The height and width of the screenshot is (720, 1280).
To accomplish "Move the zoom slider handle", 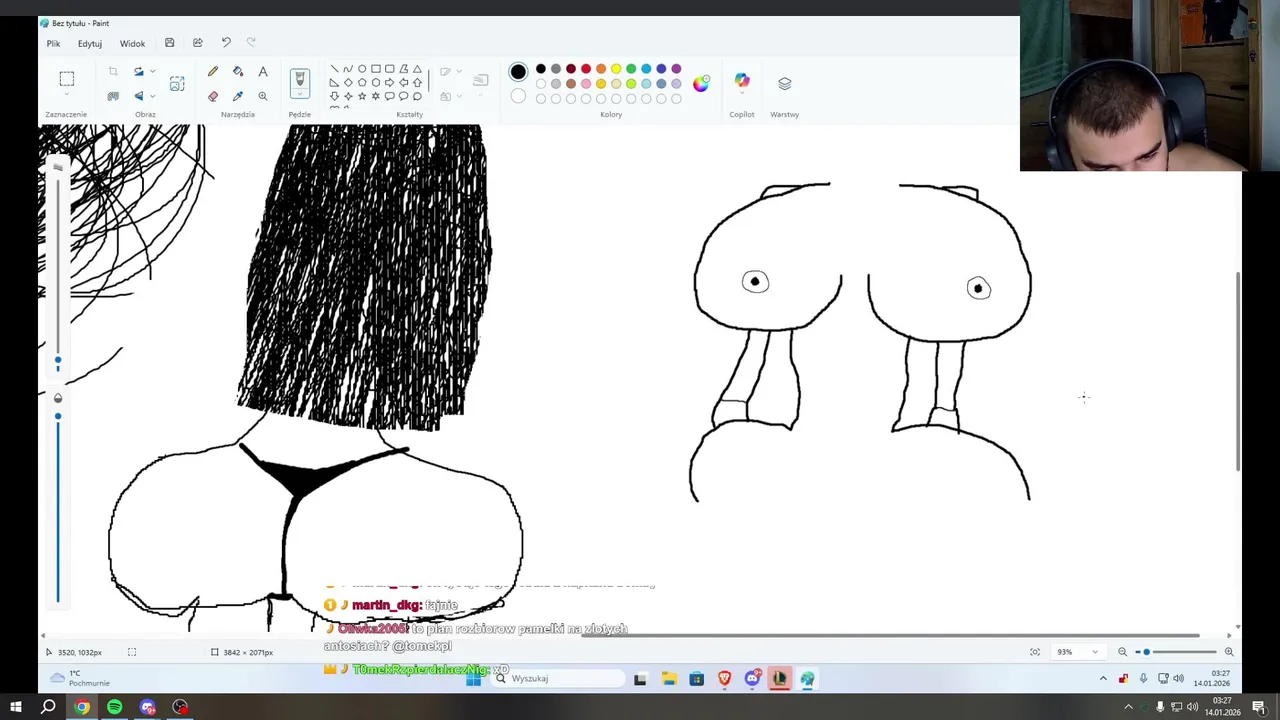I will 1147,652.
